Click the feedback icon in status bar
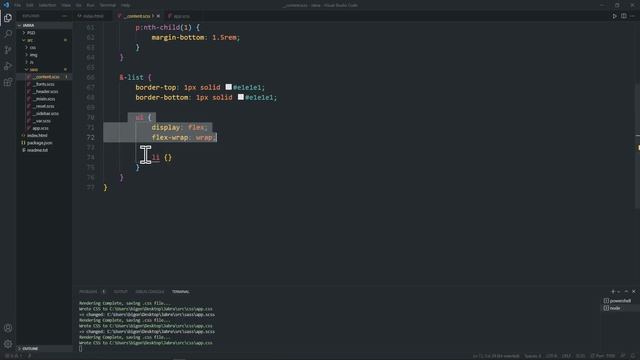The width and height of the screenshot is (640, 360). 623,356
